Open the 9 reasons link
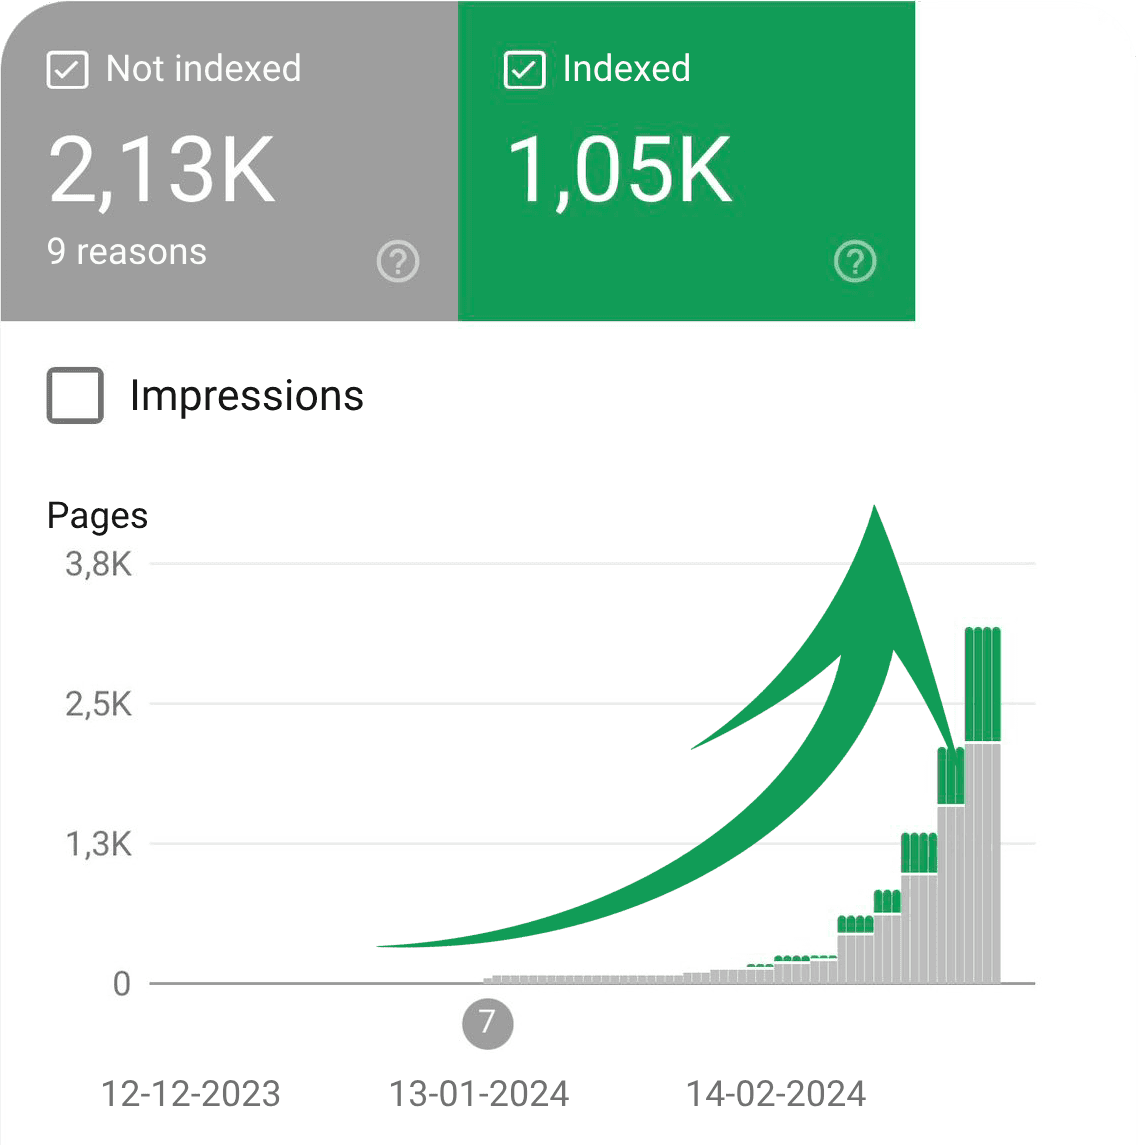 (127, 252)
